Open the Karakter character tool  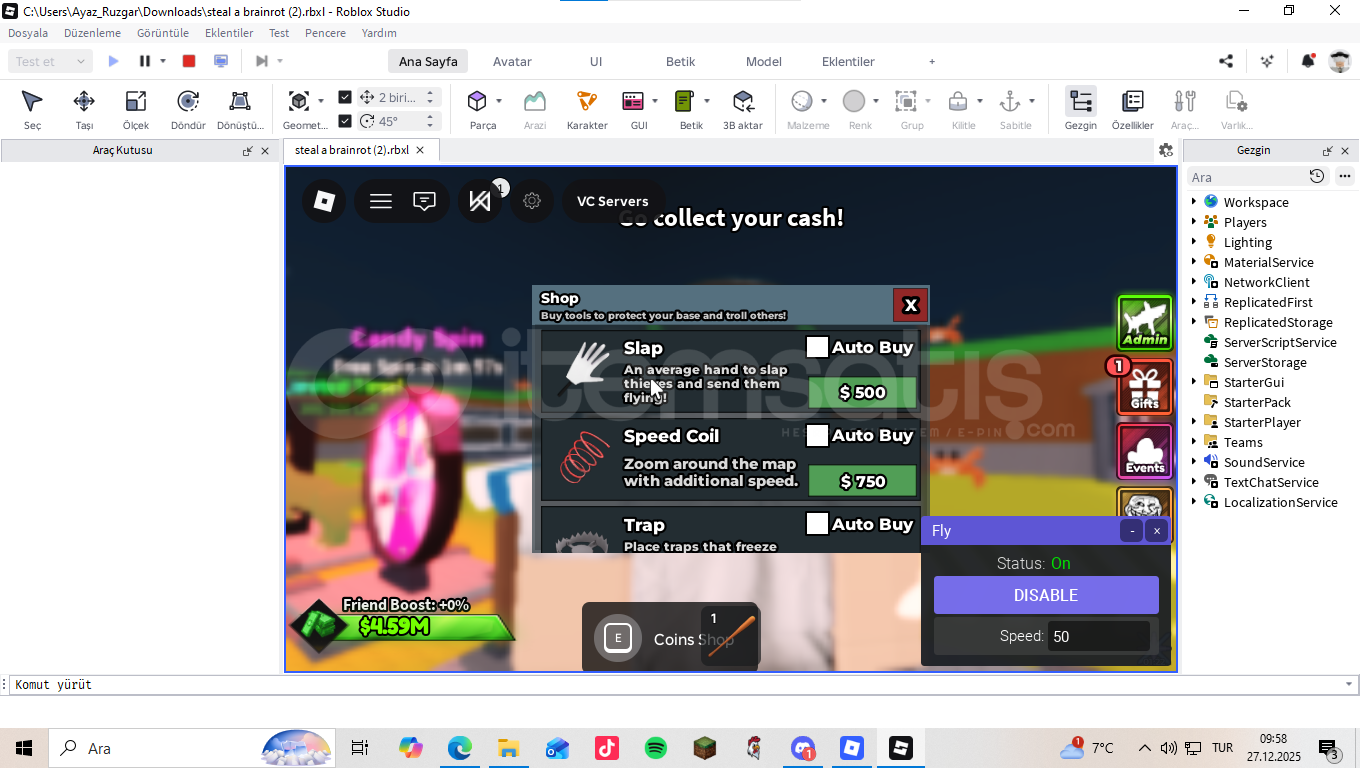[x=587, y=110]
